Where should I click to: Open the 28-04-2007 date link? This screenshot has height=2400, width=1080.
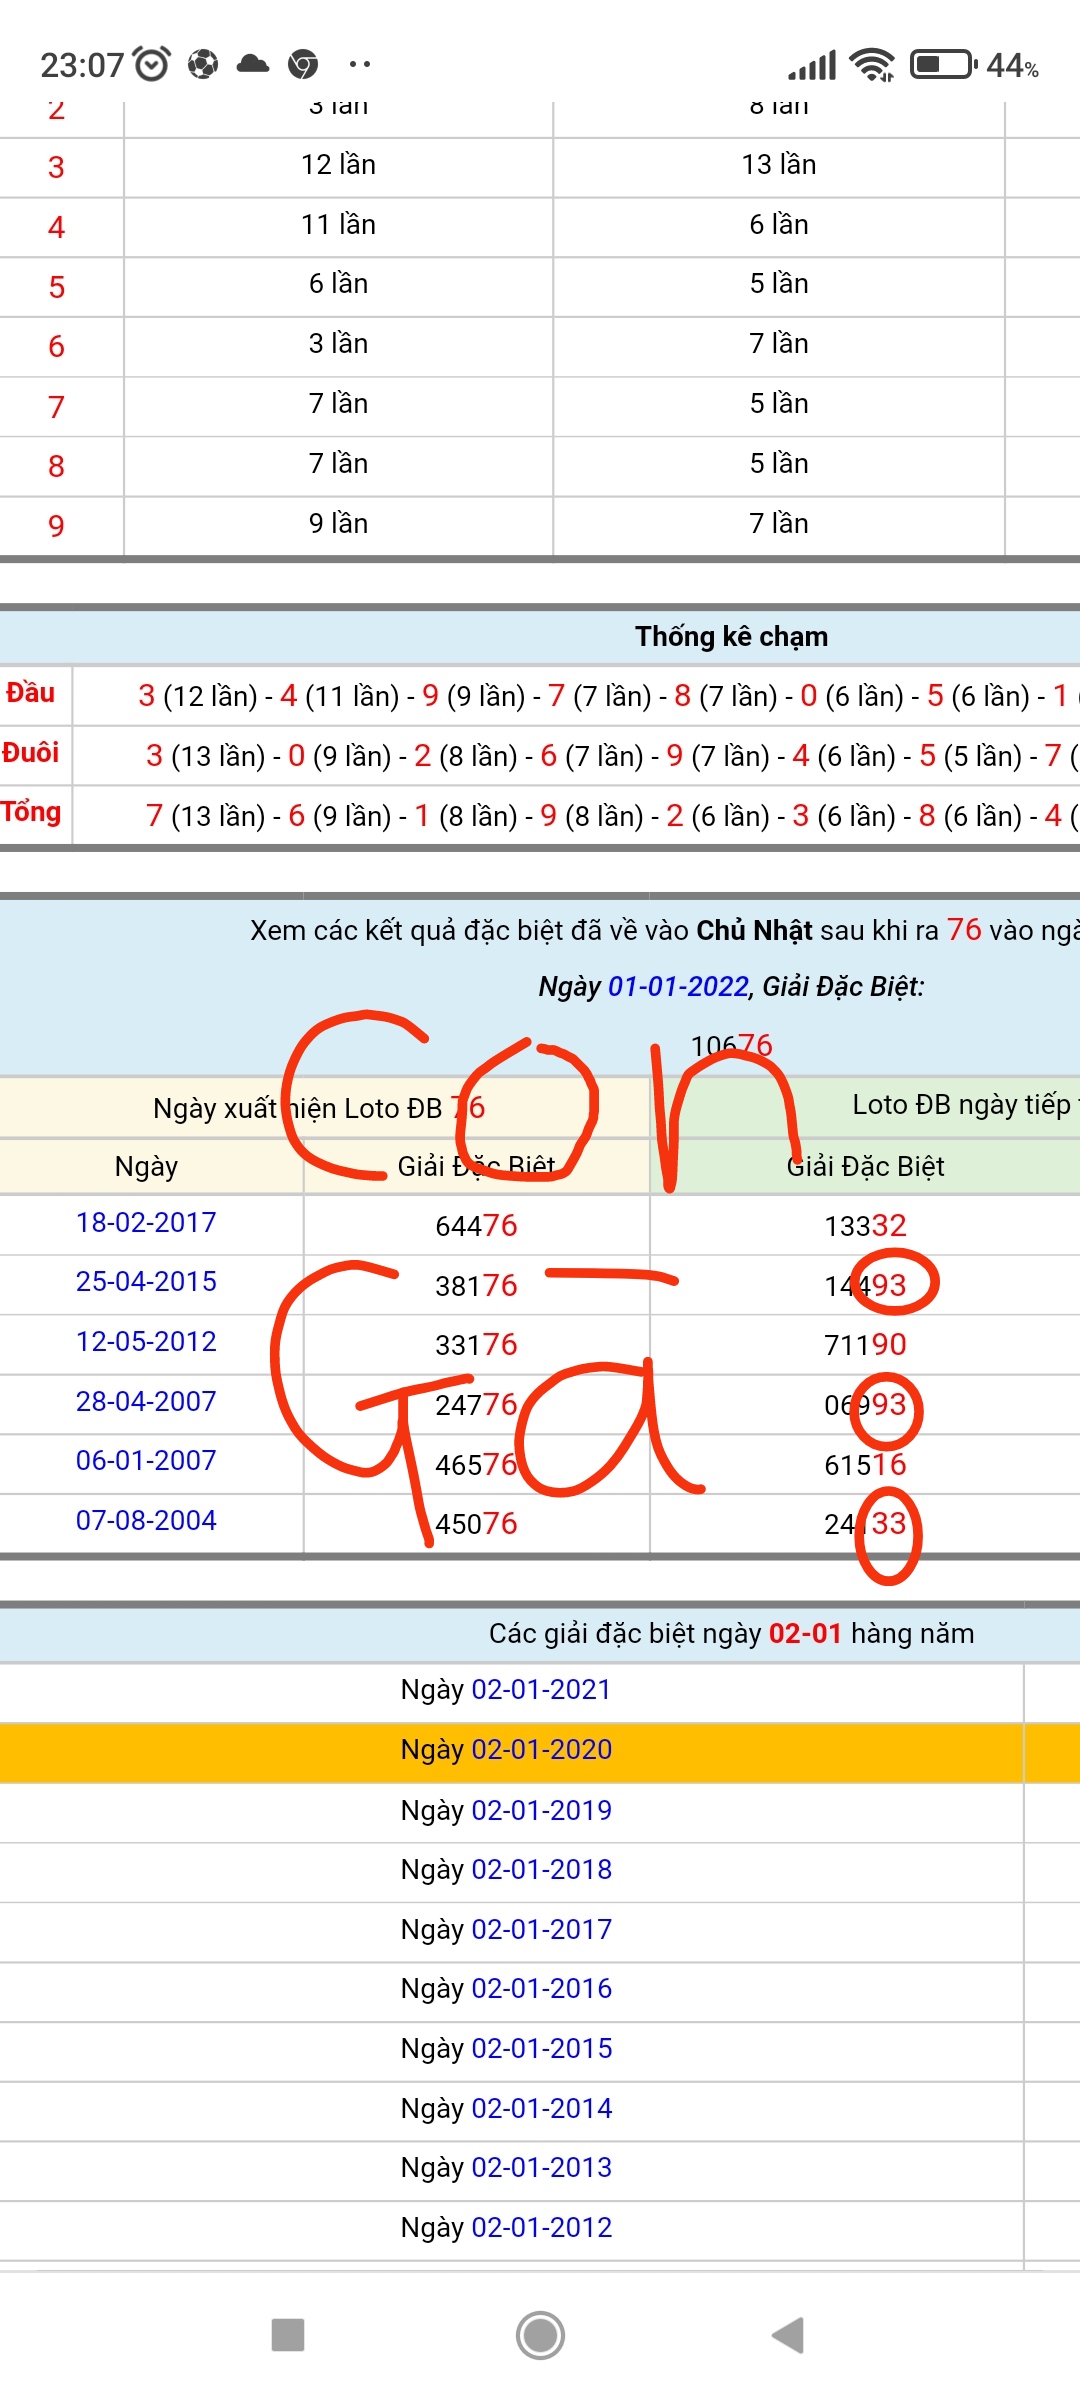click(146, 1402)
